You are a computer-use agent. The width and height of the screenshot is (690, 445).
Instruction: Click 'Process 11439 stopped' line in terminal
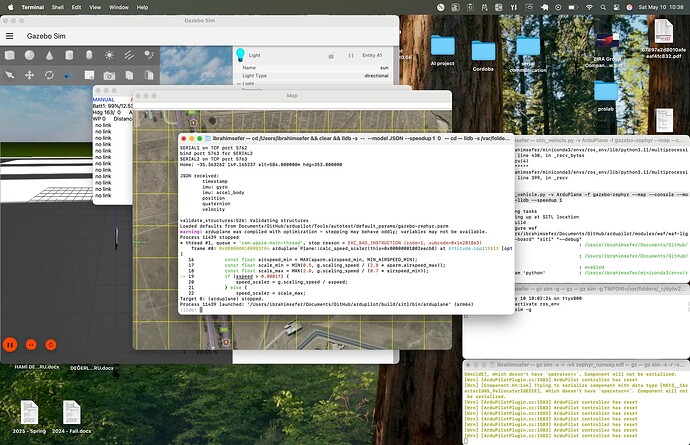203,237
